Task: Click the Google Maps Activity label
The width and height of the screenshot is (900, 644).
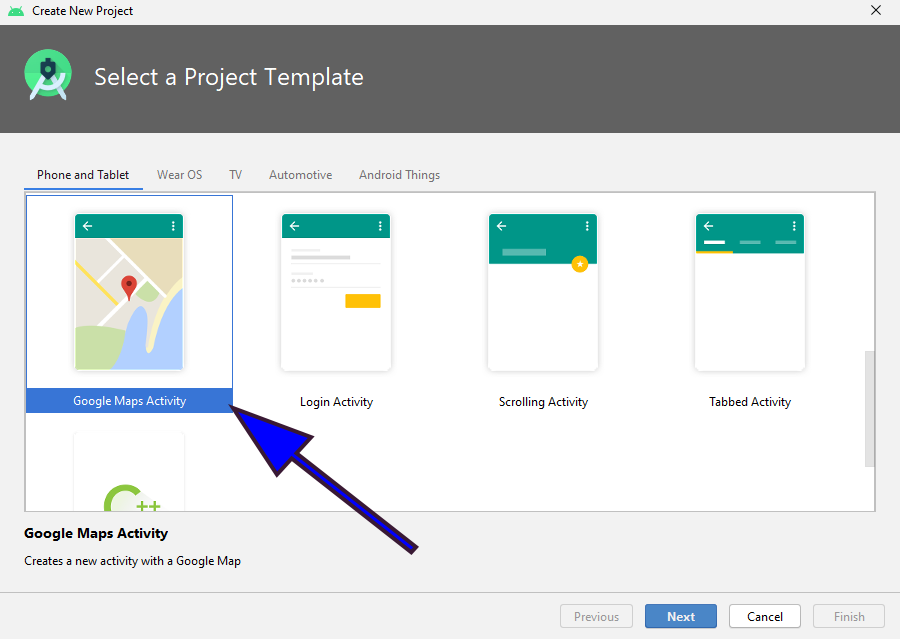Action: pos(130,401)
